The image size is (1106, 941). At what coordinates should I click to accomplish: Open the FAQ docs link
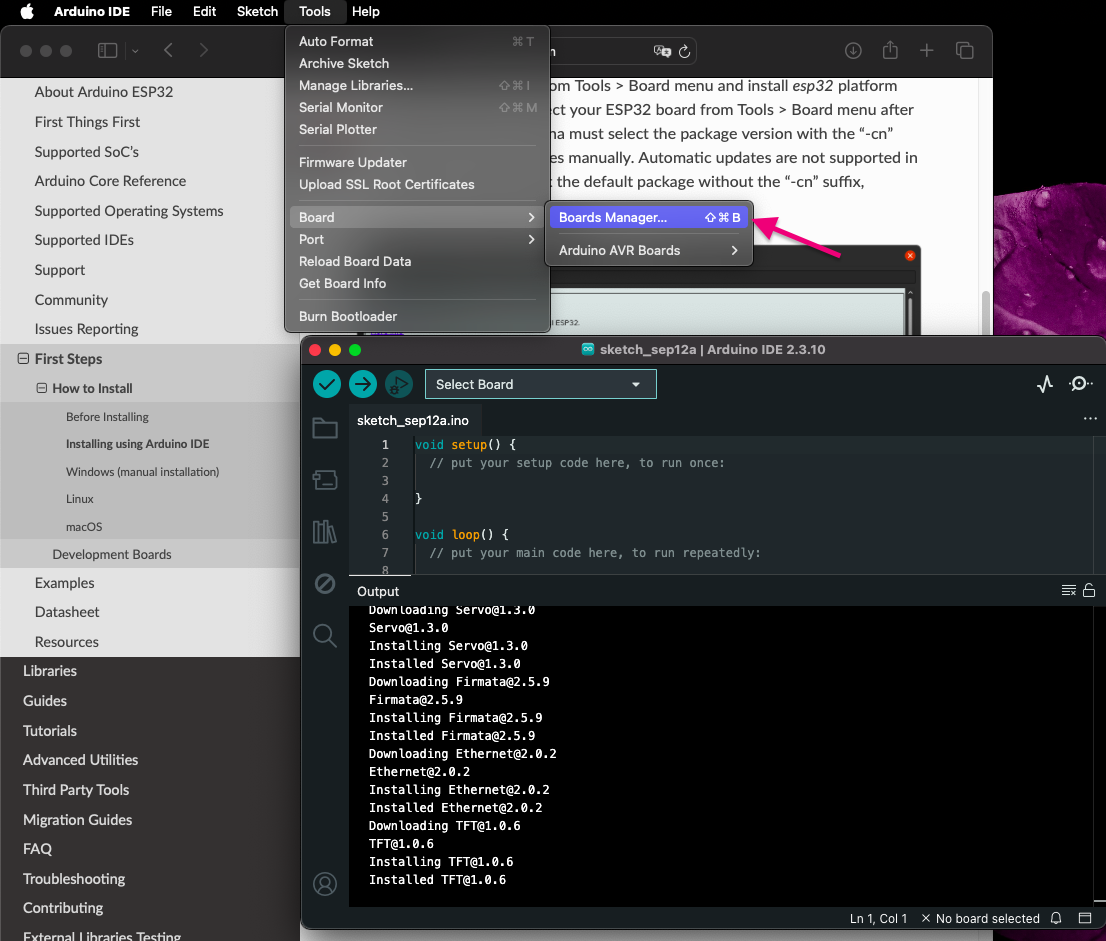(37, 849)
